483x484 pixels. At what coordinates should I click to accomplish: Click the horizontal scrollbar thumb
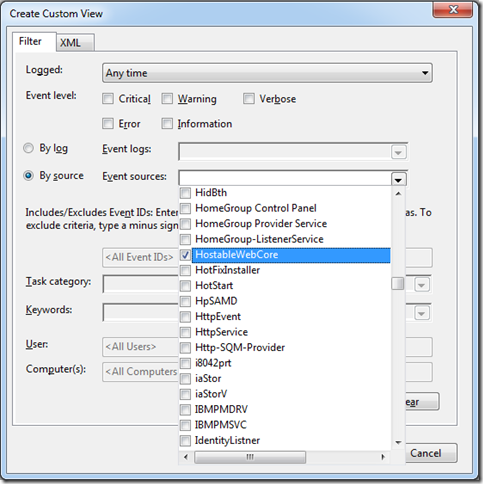[x=250, y=457]
